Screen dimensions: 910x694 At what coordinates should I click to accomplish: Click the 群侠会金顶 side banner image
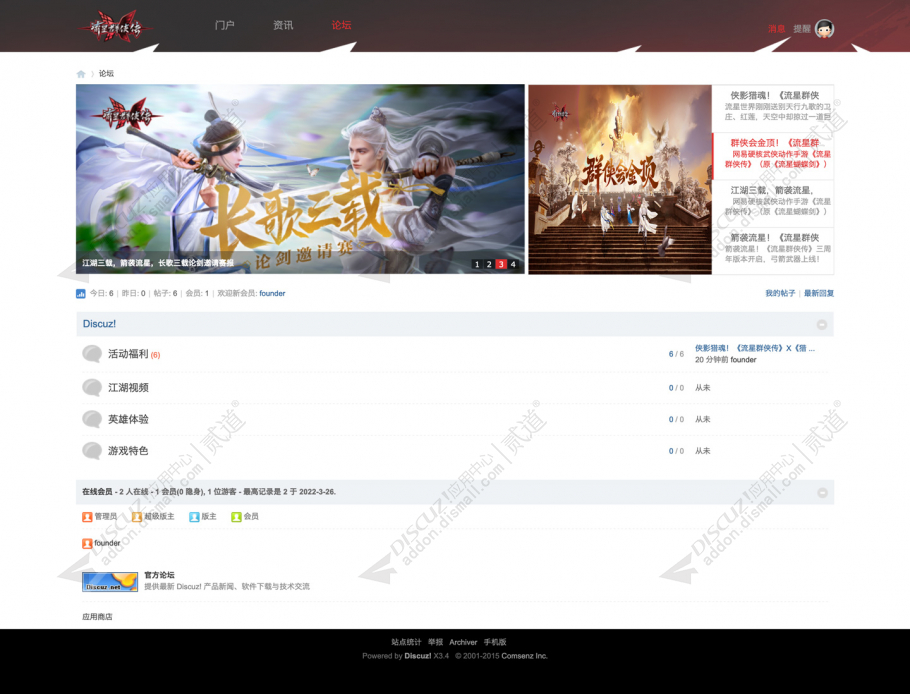click(620, 179)
